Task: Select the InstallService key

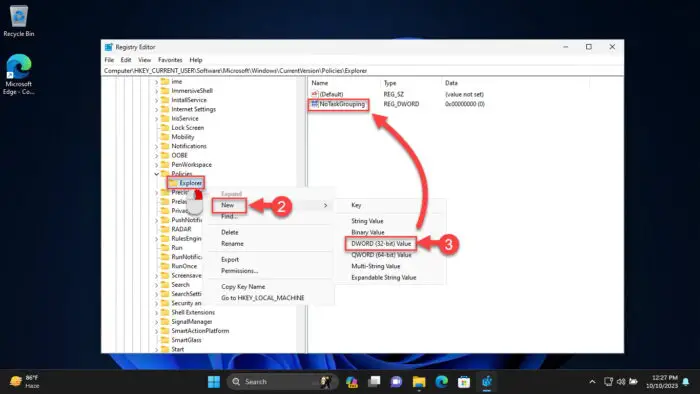Action: (x=189, y=100)
